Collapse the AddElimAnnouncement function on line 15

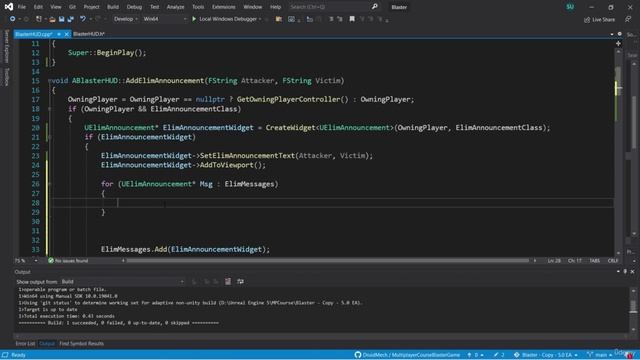pos(50,81)
